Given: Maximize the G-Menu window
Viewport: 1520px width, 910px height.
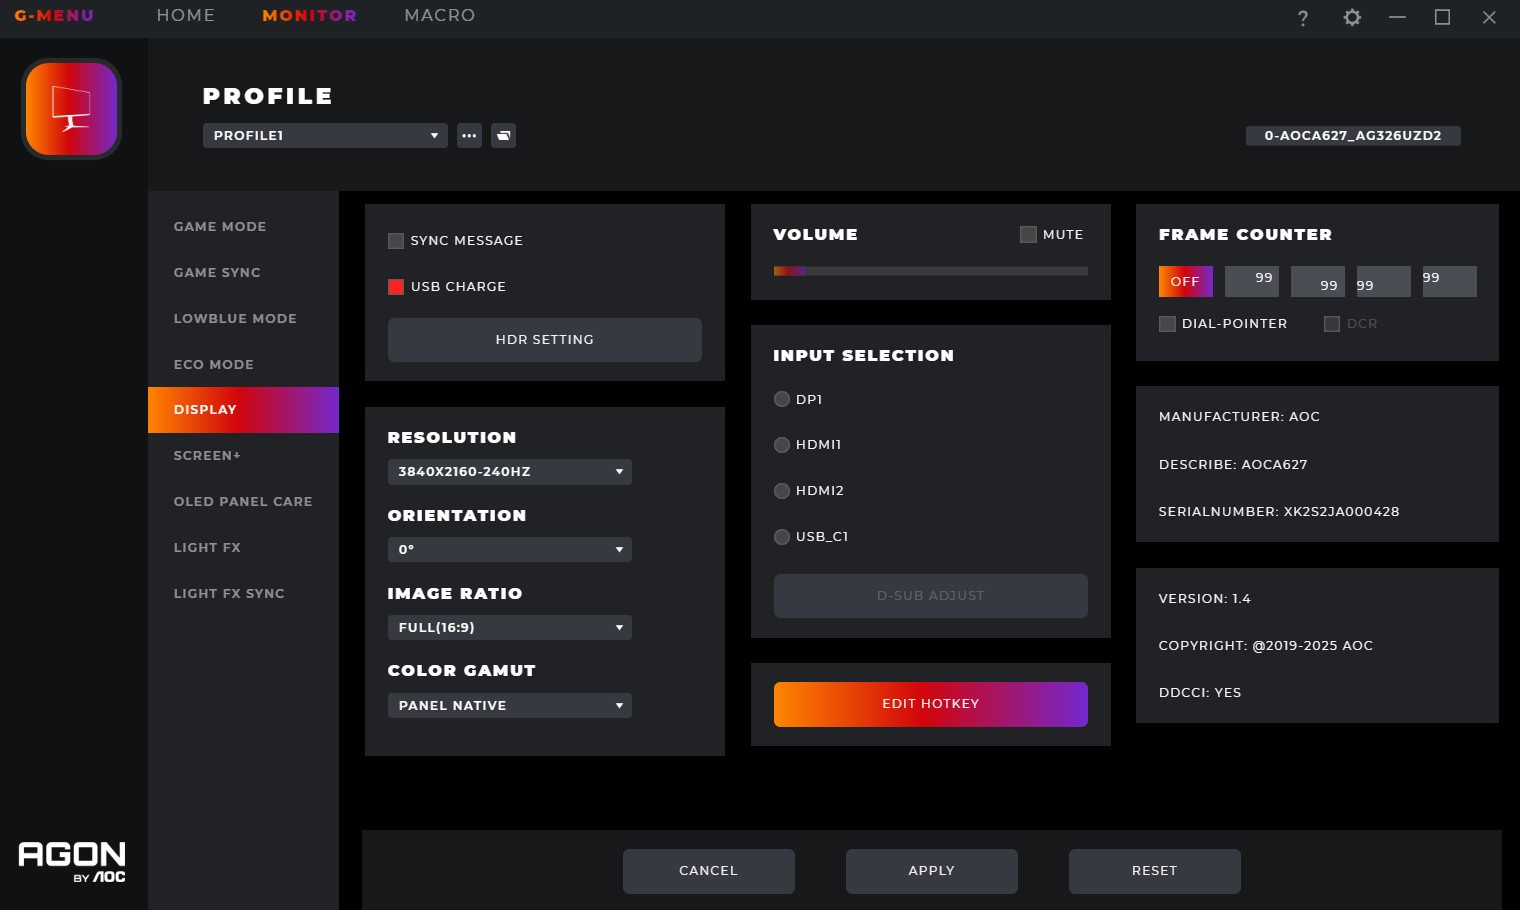Looking at the screenshot, I should [1442, 17].
